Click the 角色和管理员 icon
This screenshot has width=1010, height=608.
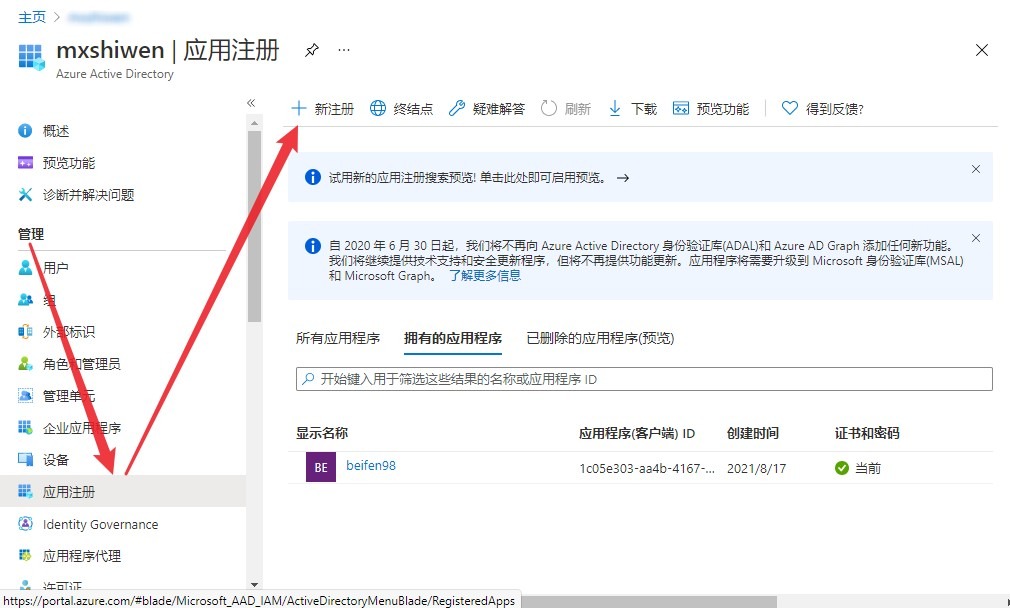[x=25, y=364]
